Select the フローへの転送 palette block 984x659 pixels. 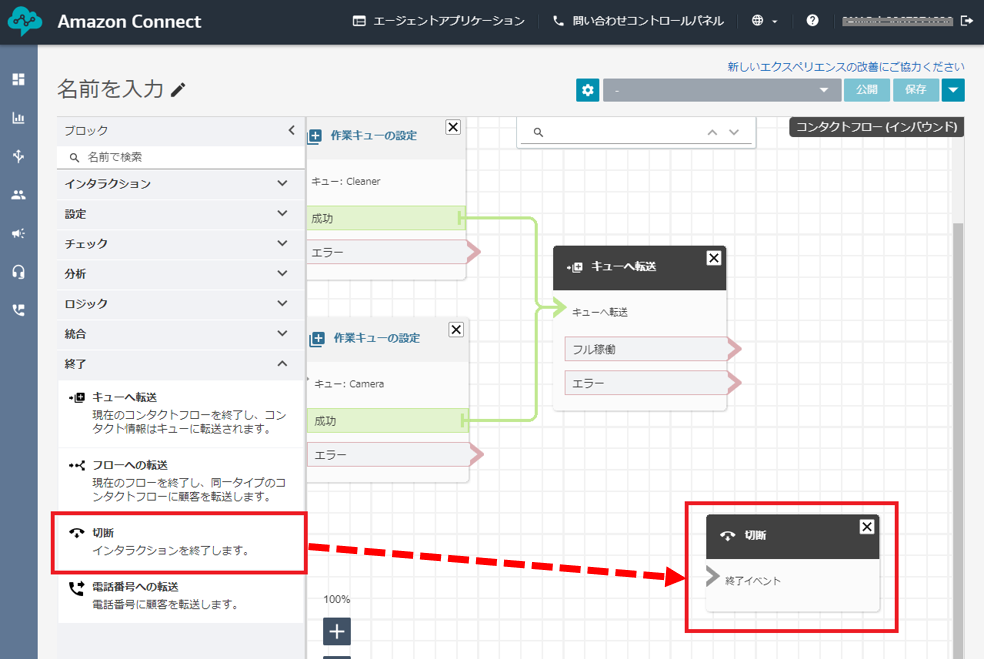[x=181, y=480]
